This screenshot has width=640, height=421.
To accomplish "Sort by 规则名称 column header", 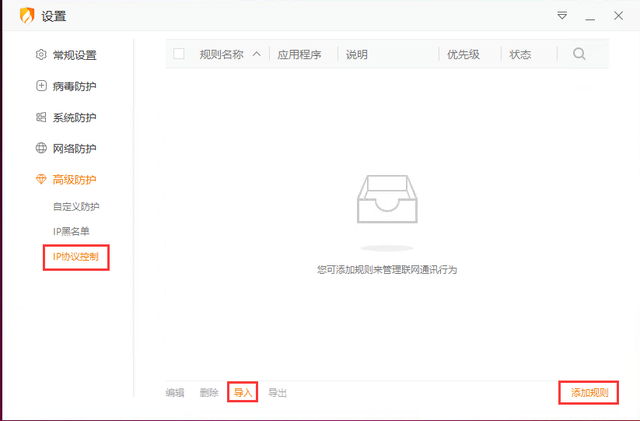I will click(221, 54).
